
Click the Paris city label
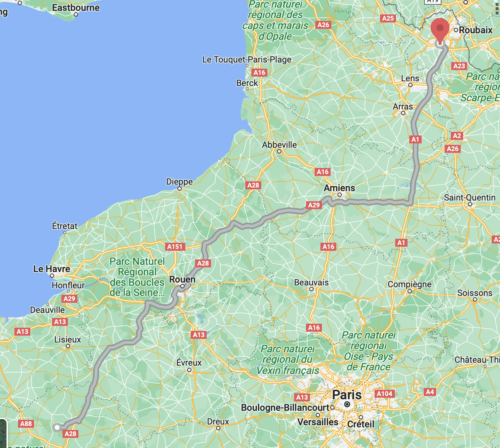(347, 395)
